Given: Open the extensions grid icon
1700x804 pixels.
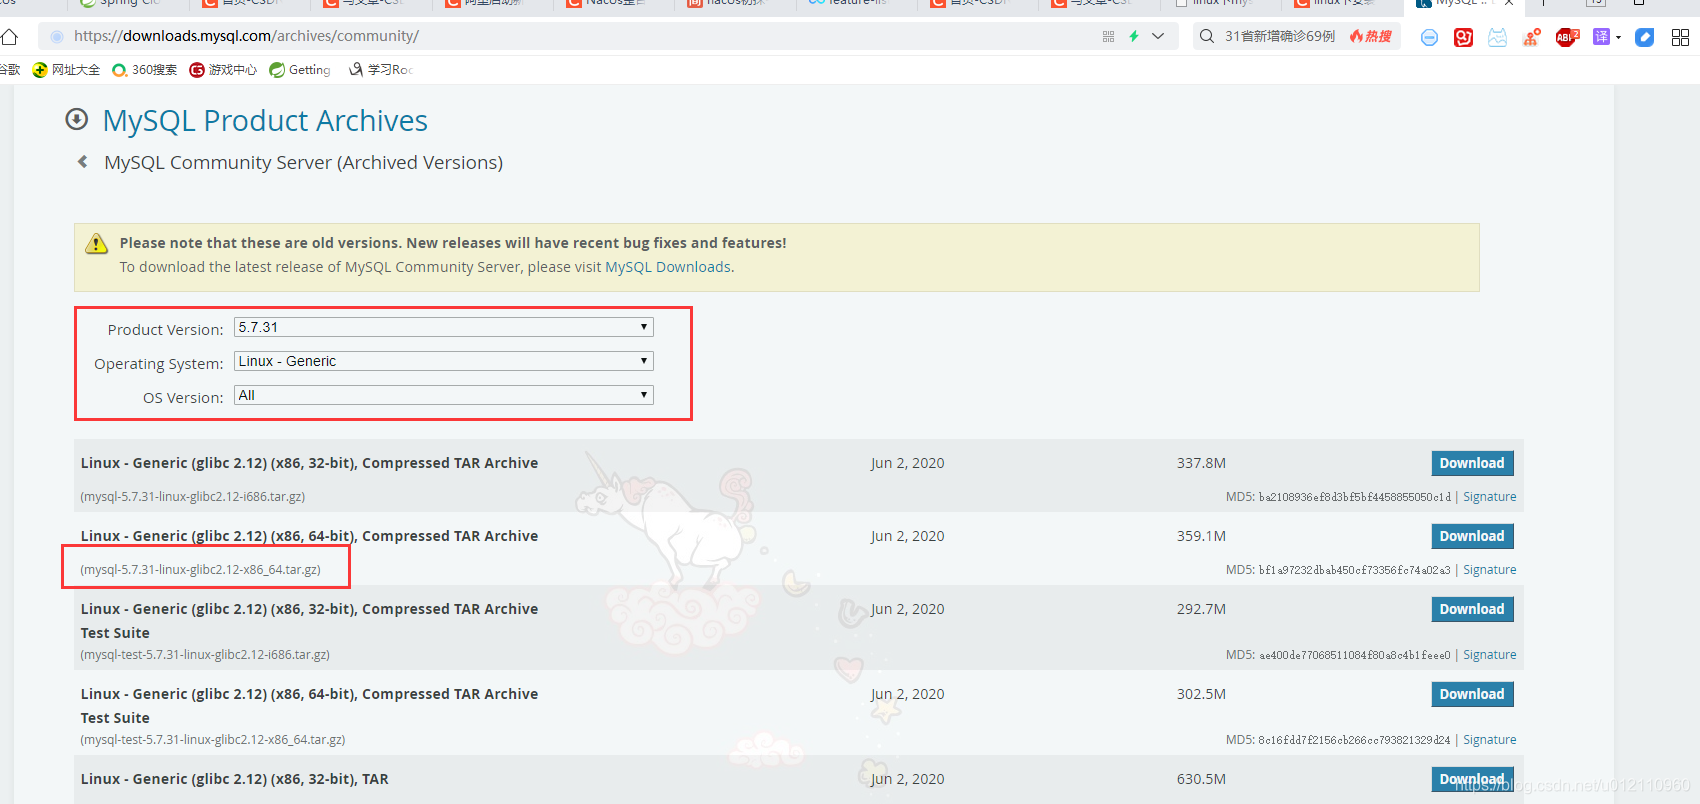Looking at the screenshot, I should pyautogui.click(x=1680, y=37).
